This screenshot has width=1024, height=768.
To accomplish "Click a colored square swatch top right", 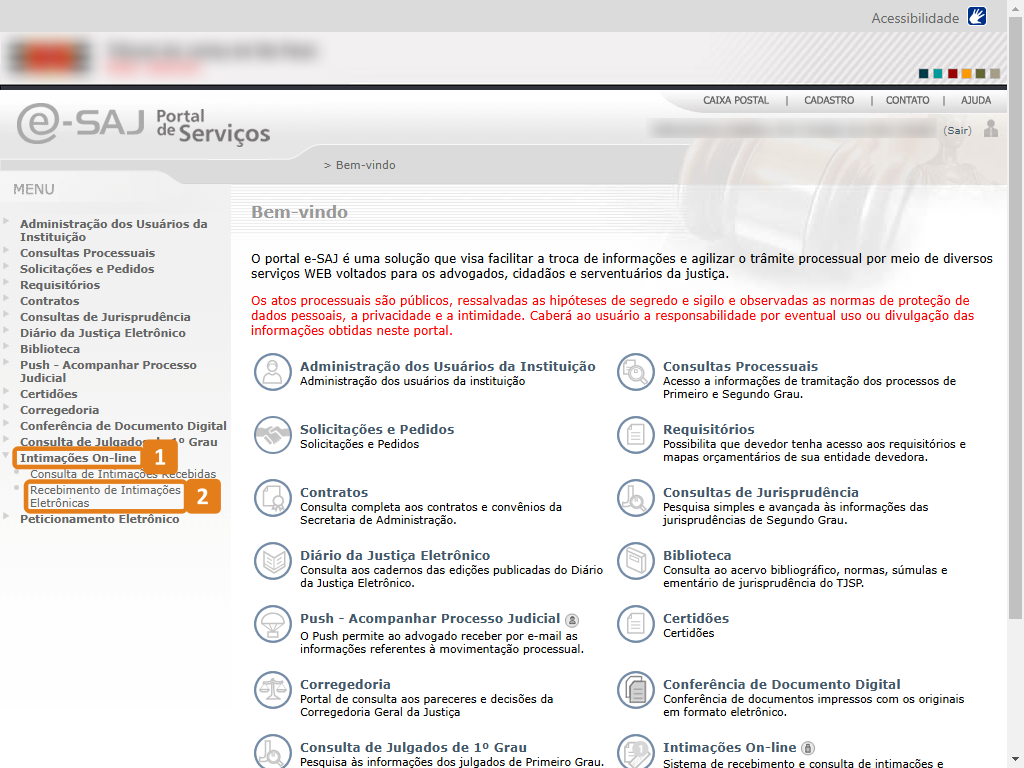I will click(925, 73).
